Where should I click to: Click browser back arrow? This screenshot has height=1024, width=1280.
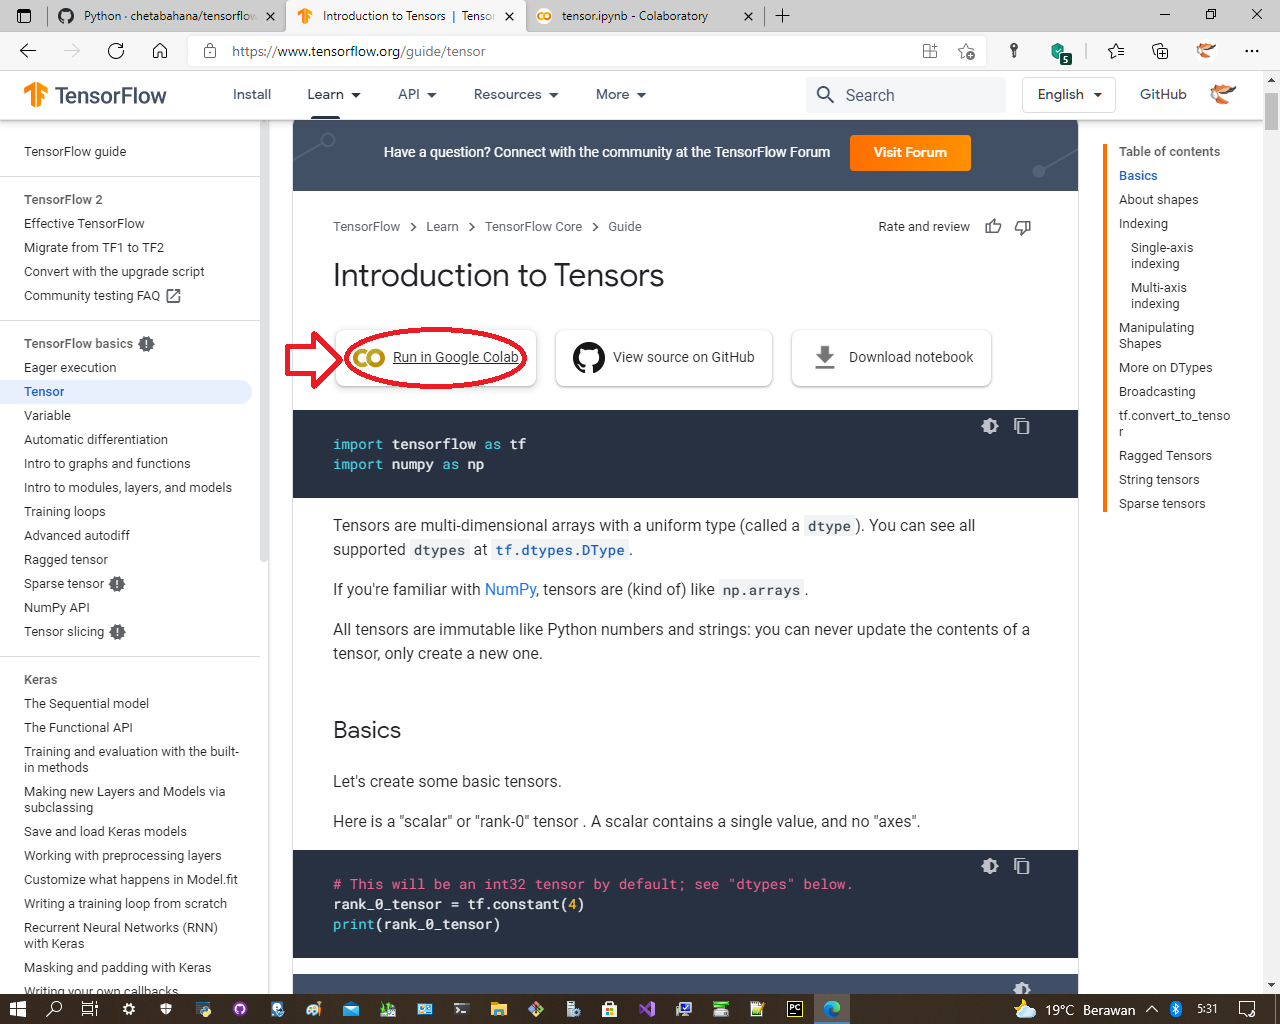click(x=28, y=51)
